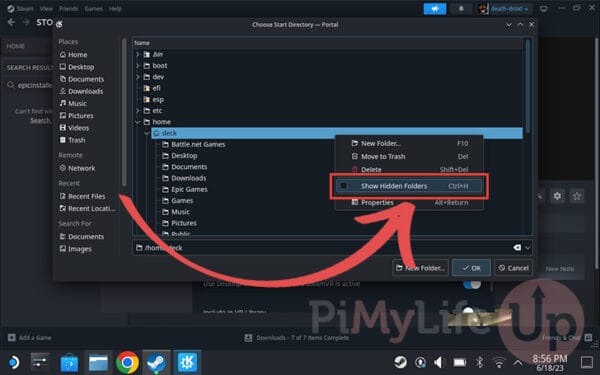Toggle Use Desktop theatre SteamVR switch

(471, 284)
